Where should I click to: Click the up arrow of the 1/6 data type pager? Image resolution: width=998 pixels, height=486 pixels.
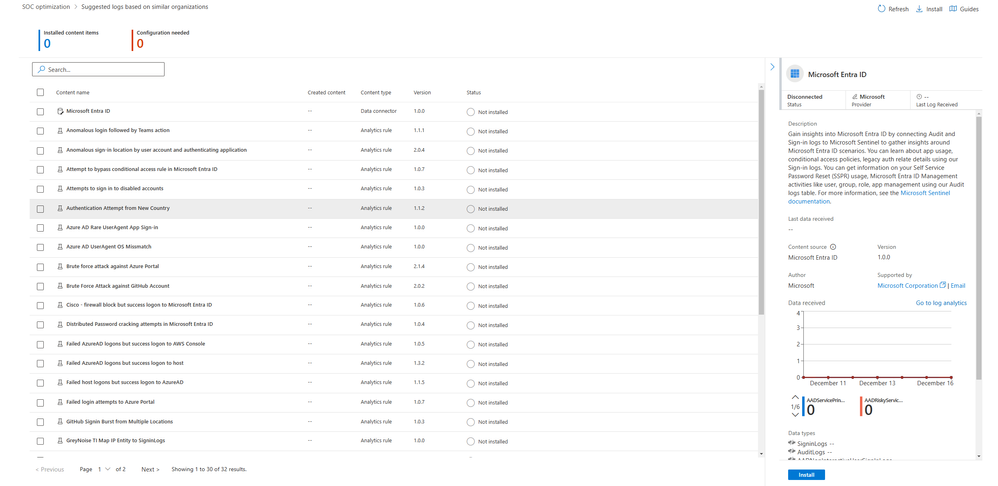[x=795, y=398]
